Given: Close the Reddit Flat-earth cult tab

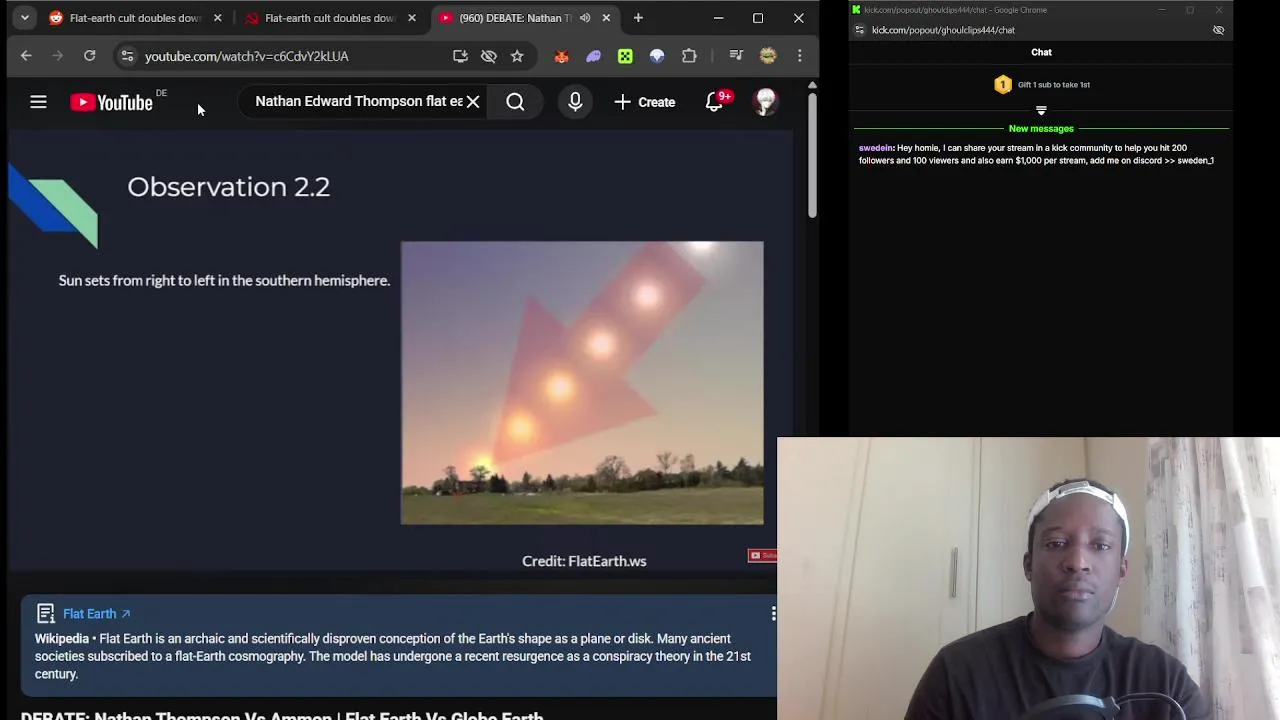Looking at the screenshot, I should pos(217,18).
